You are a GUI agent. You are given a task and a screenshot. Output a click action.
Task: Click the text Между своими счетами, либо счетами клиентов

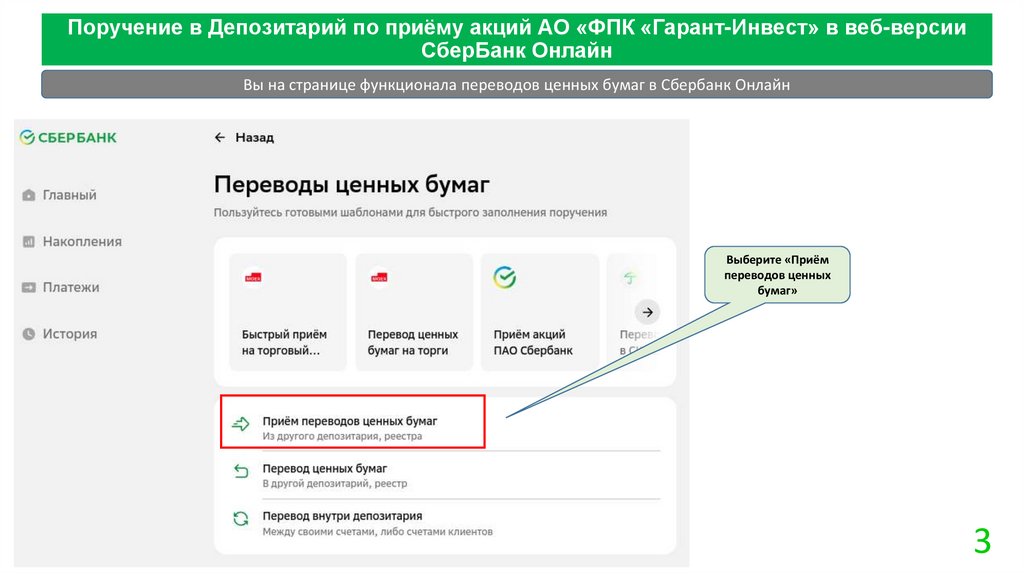377,532
